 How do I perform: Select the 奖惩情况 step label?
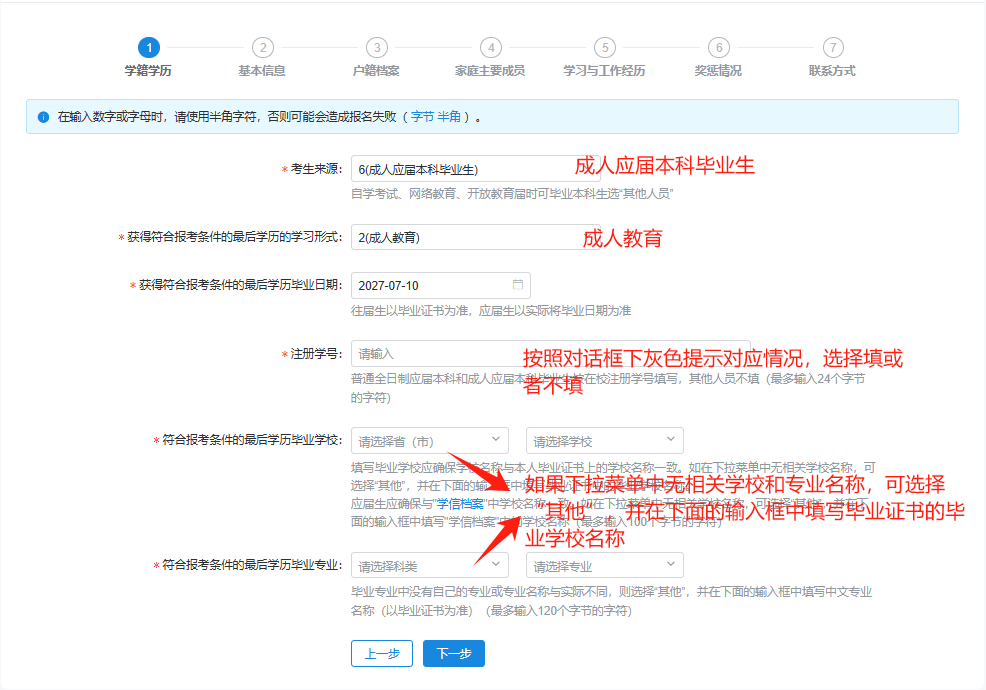pos(718,70)
